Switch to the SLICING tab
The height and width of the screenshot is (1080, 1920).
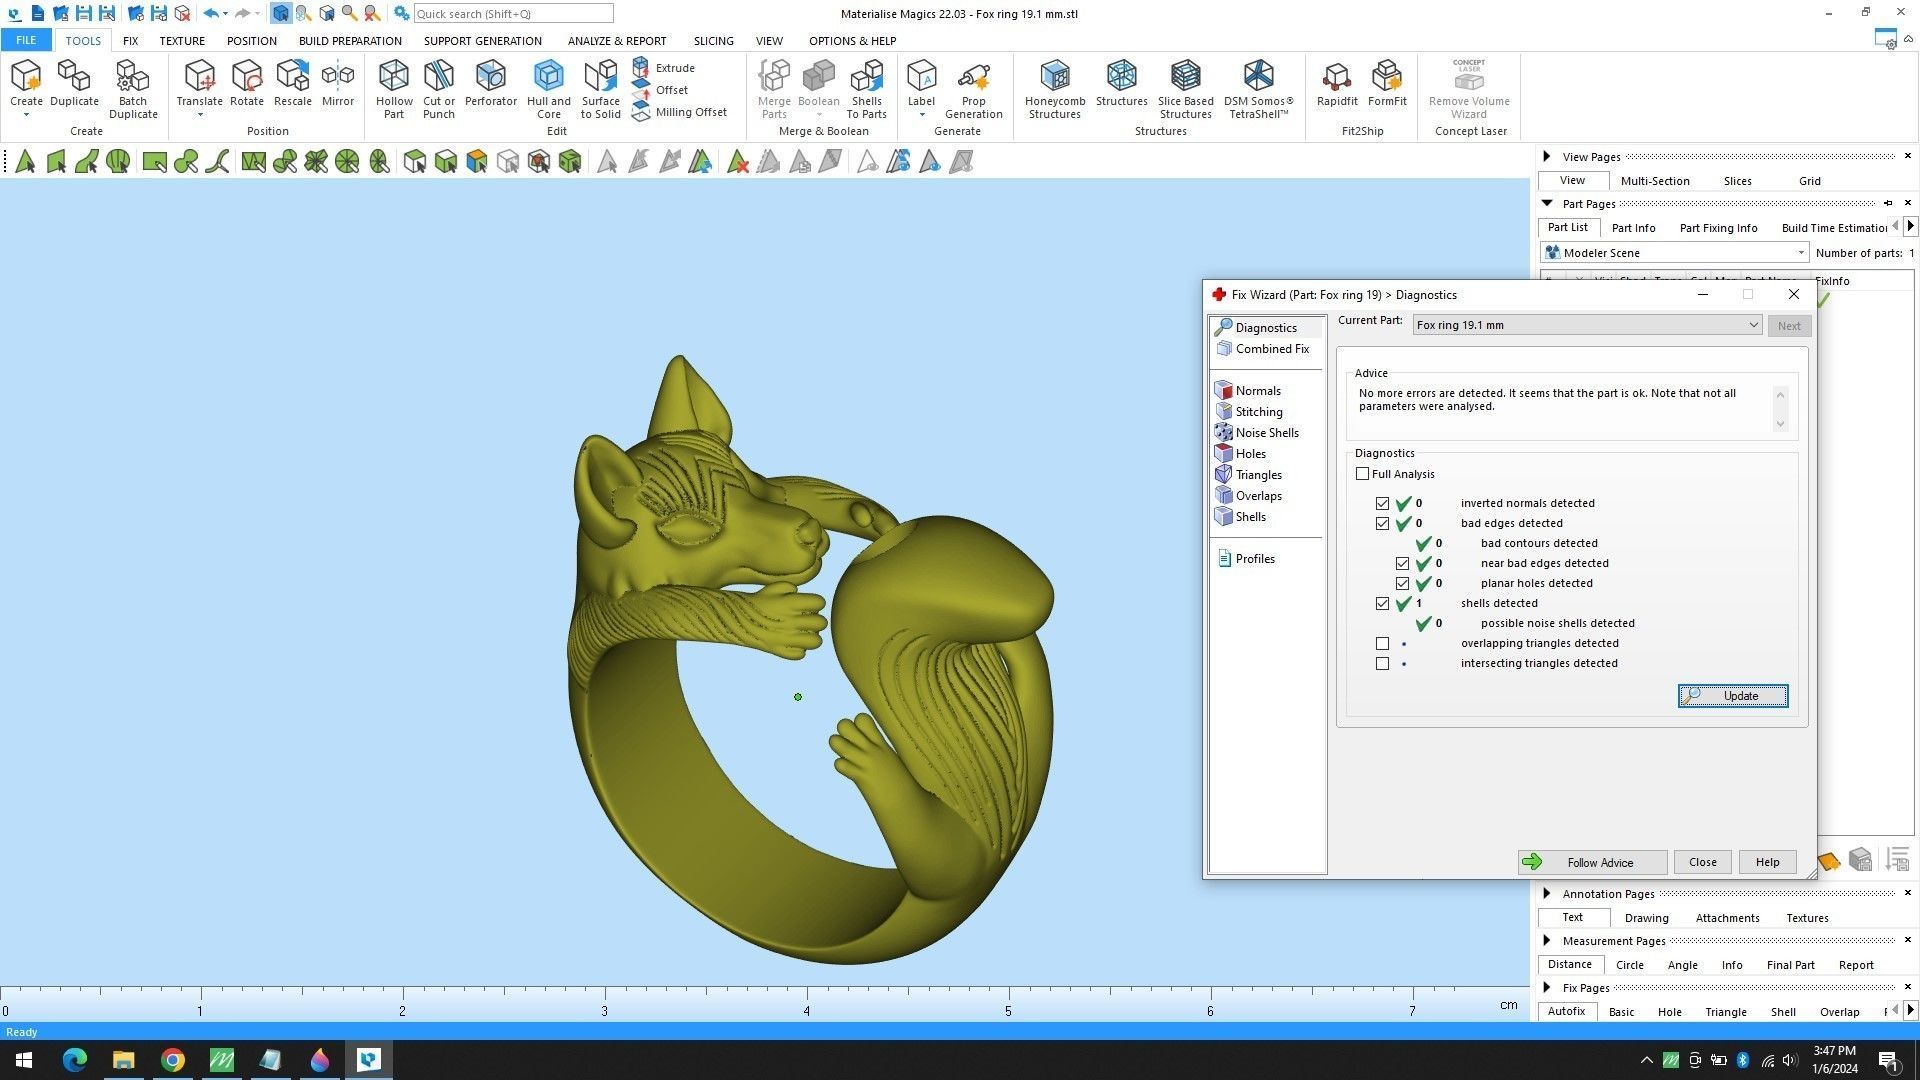(713, 41)
